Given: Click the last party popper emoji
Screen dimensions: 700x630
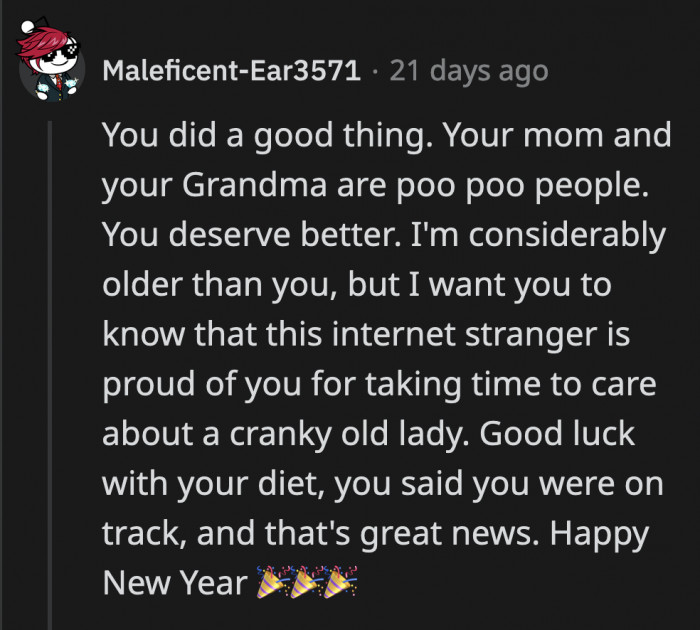Looking at the screenshot, I should coord(340,583).
